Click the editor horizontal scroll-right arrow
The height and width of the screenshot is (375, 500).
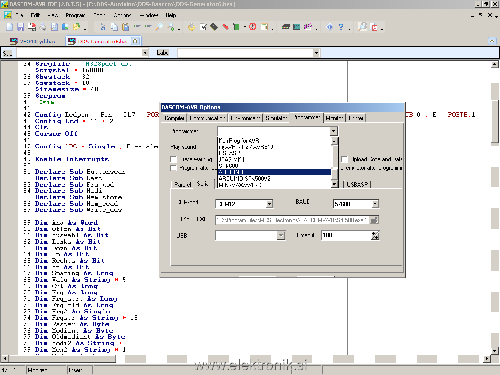point(487,359)
